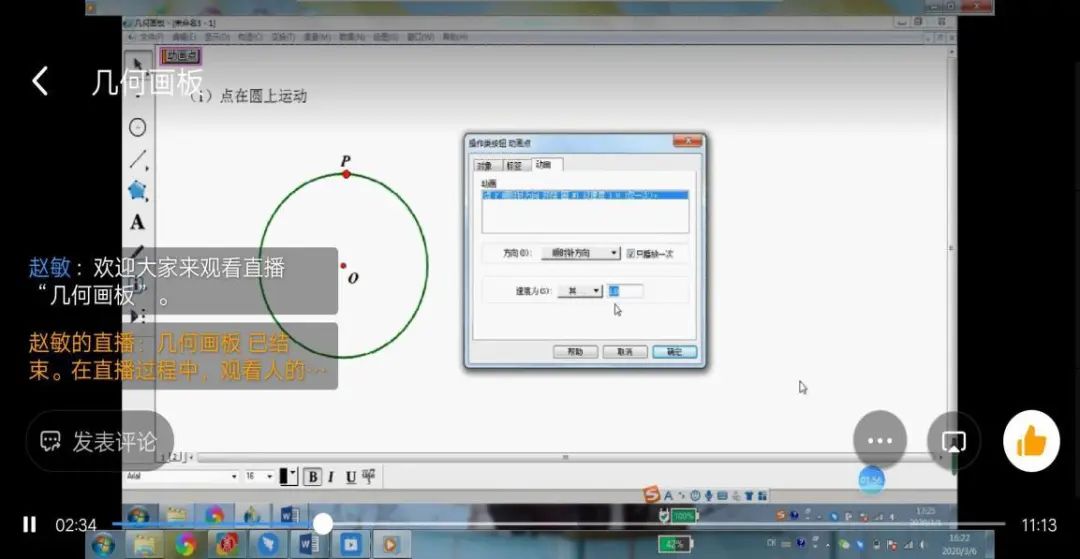Go back using the left arrow

click(x=40, y=81)
